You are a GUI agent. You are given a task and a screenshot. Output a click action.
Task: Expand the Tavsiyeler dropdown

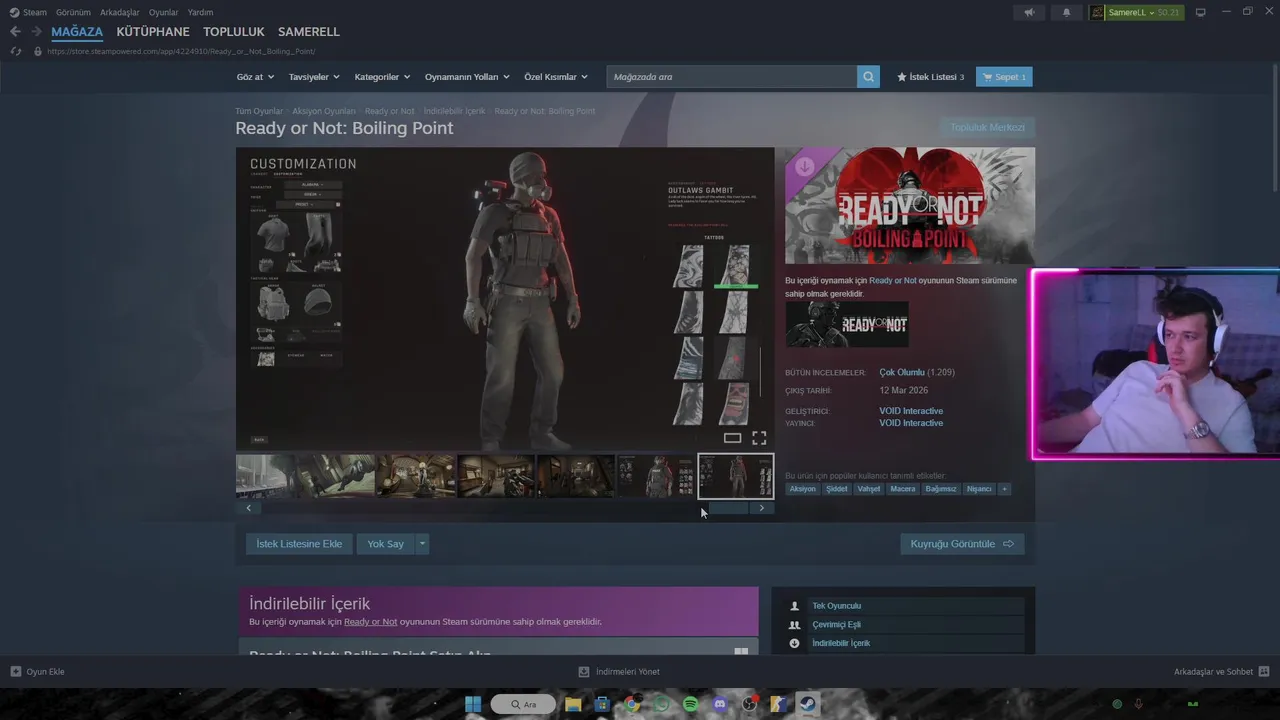click(x=314, y=77)
